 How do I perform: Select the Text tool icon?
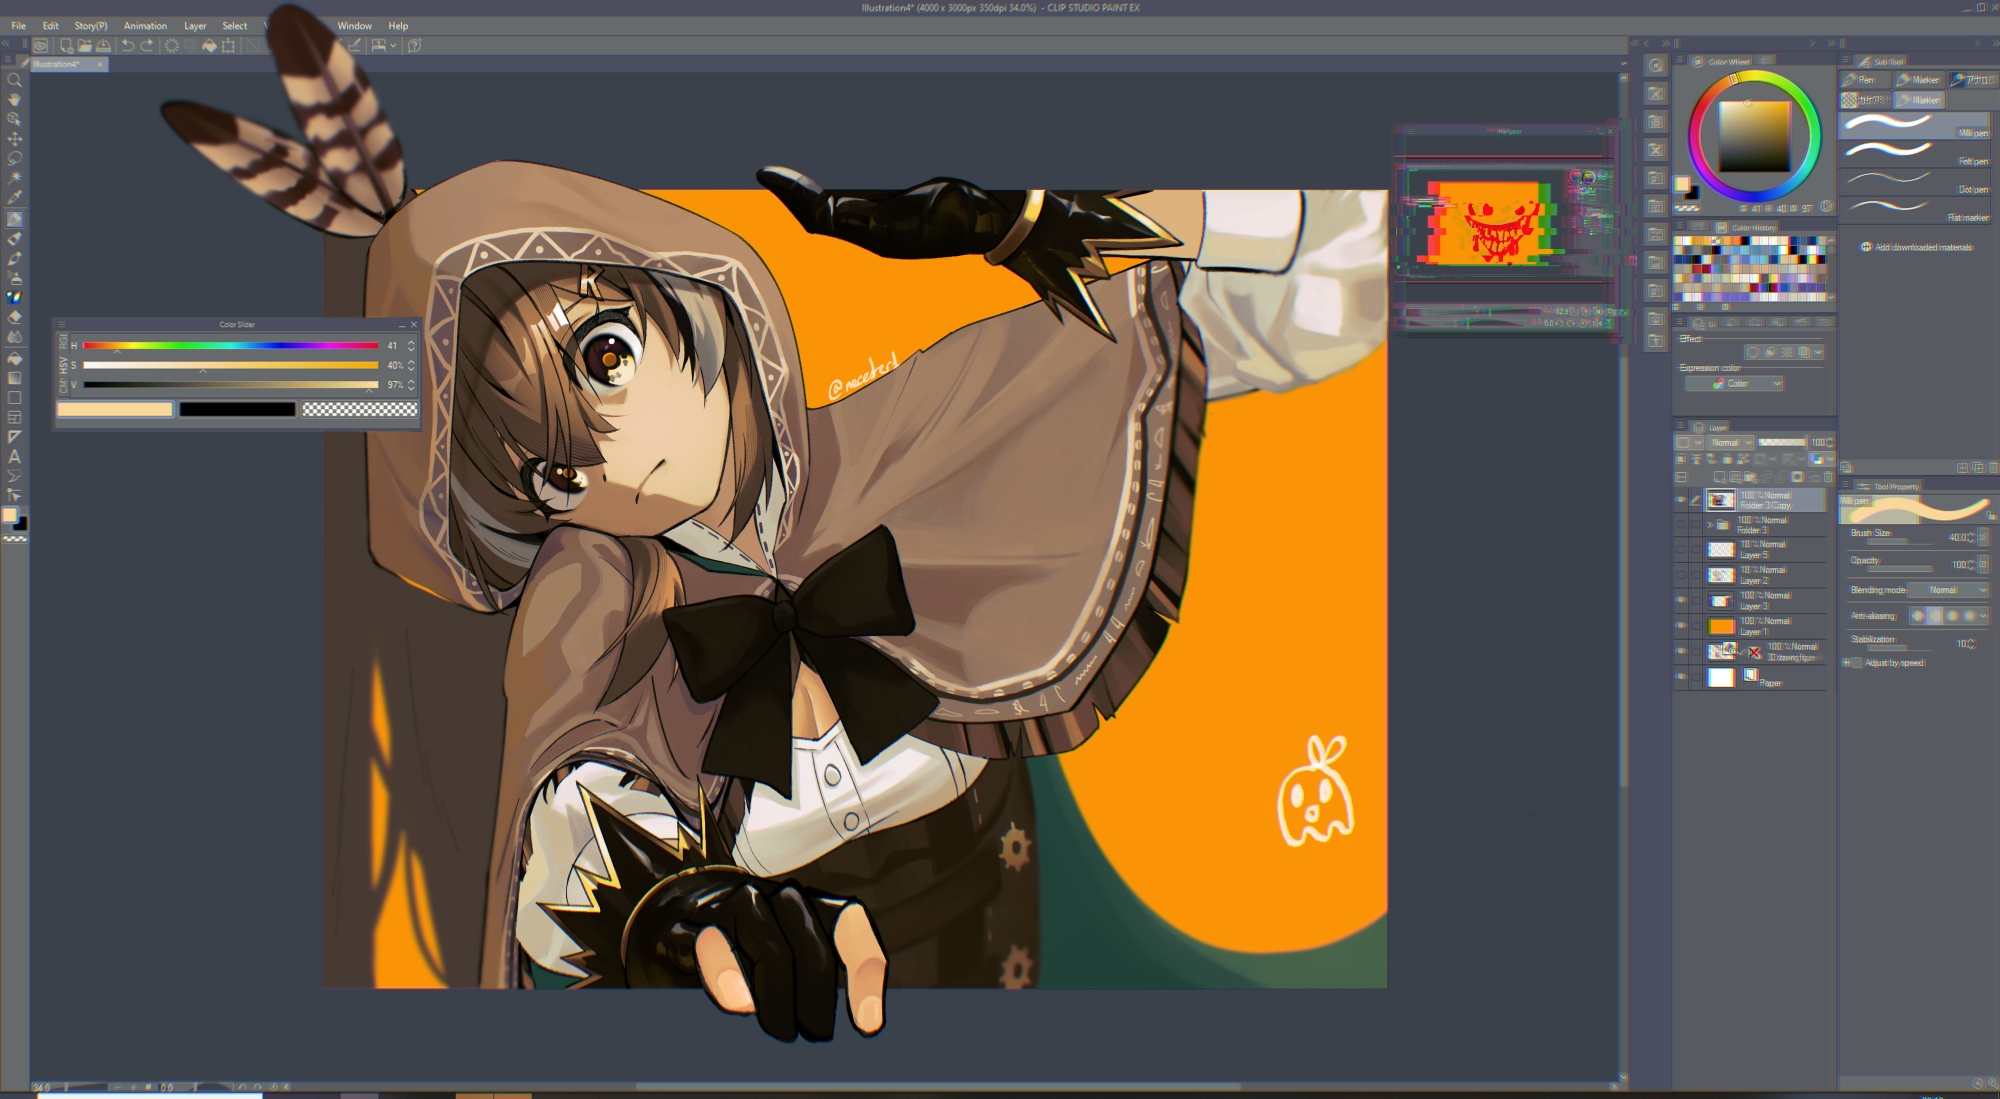tap(14, 456)
